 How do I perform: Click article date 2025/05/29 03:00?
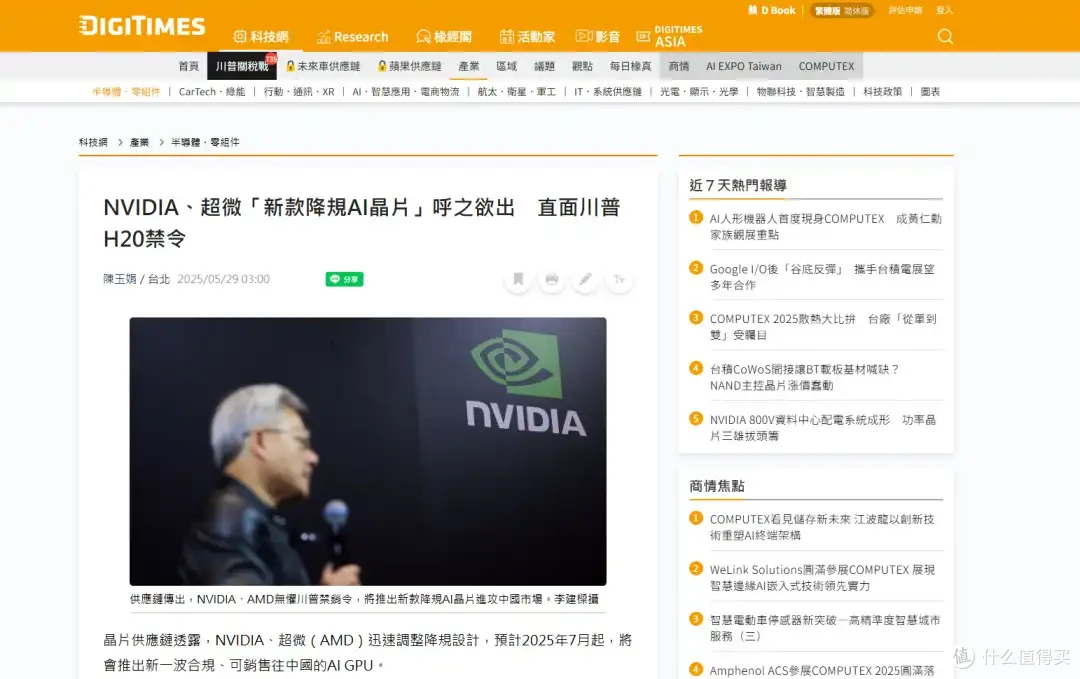click(223, 279)
